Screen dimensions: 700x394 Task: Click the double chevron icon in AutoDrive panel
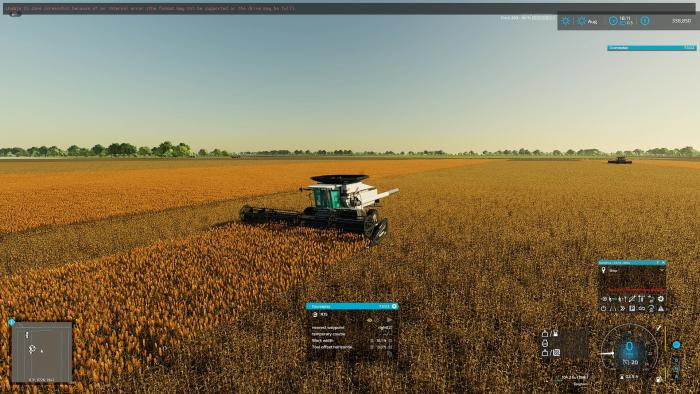click(x=623, y=309)
